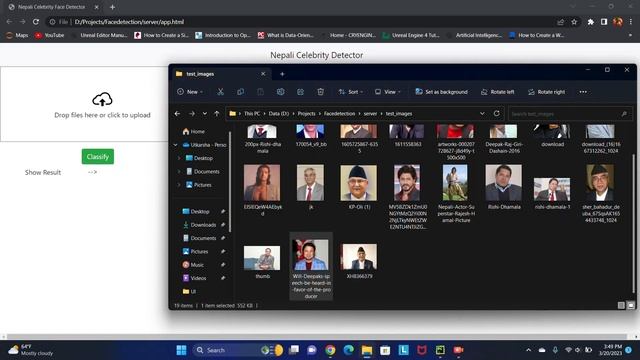Open the Windows Start menu

pos(181,350)
